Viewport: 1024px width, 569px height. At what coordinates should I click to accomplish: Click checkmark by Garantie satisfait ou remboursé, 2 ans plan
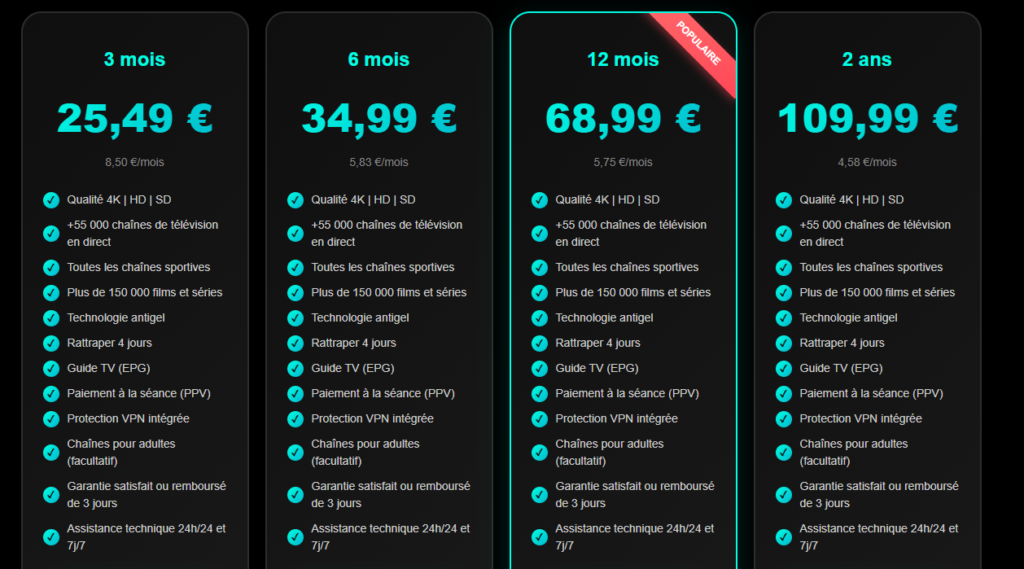click(x=784, y=495)
